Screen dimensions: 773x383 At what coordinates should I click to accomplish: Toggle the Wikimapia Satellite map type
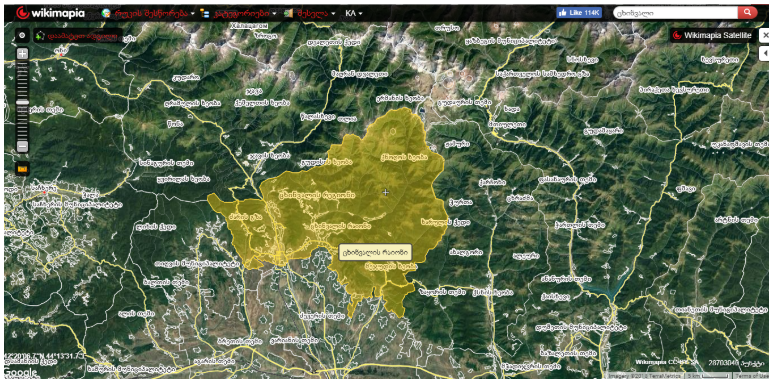pos(712,35)
